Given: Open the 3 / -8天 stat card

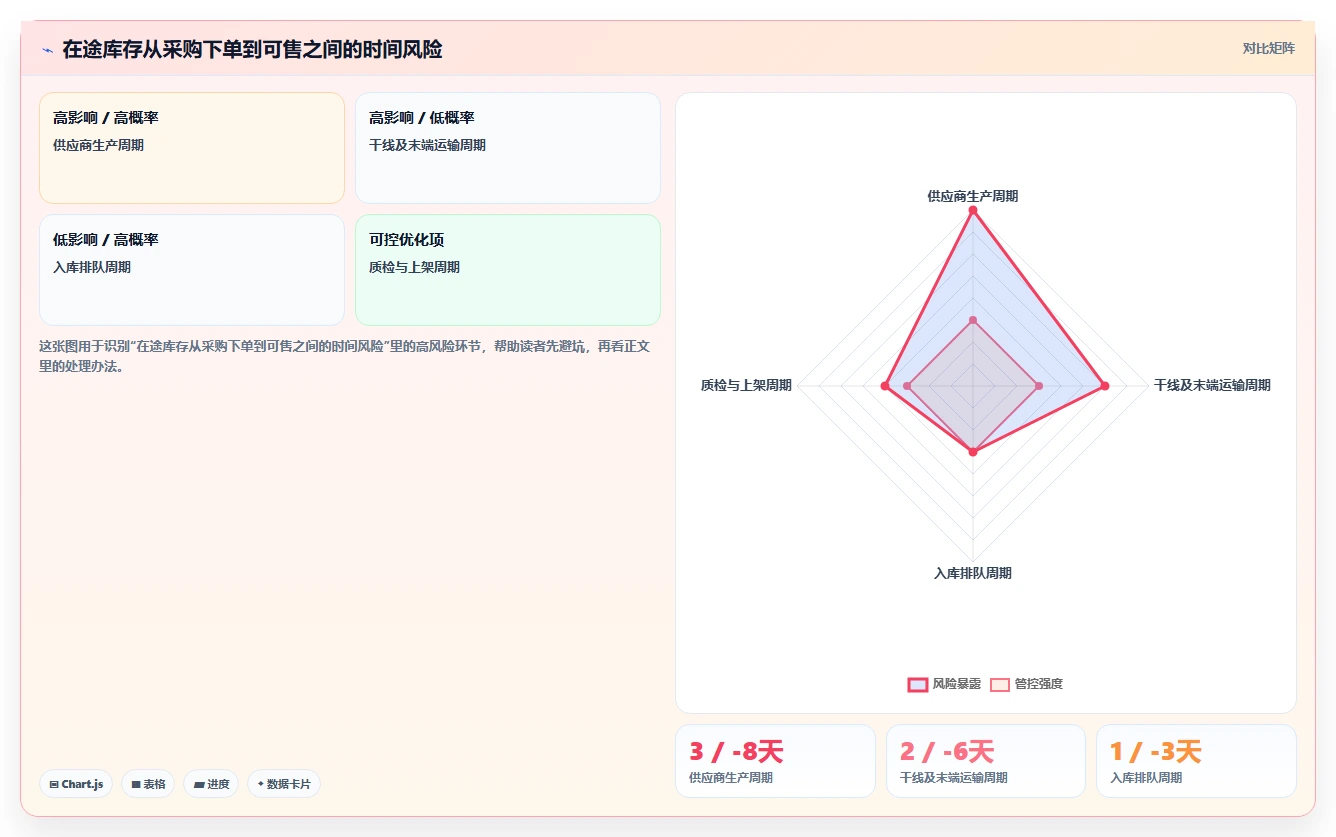Looking at the screenshot, I should coord(775,761).
